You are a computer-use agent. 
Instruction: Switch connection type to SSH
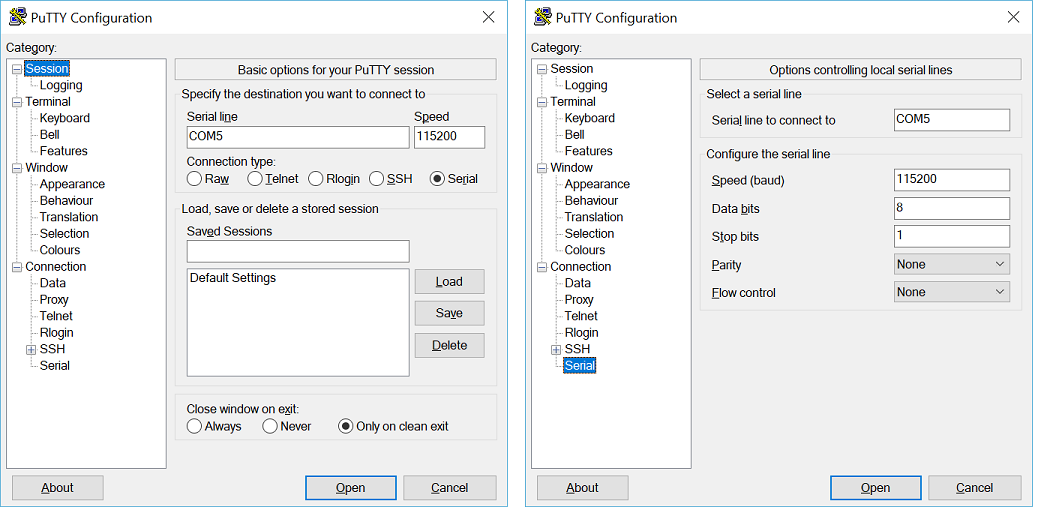377,179
